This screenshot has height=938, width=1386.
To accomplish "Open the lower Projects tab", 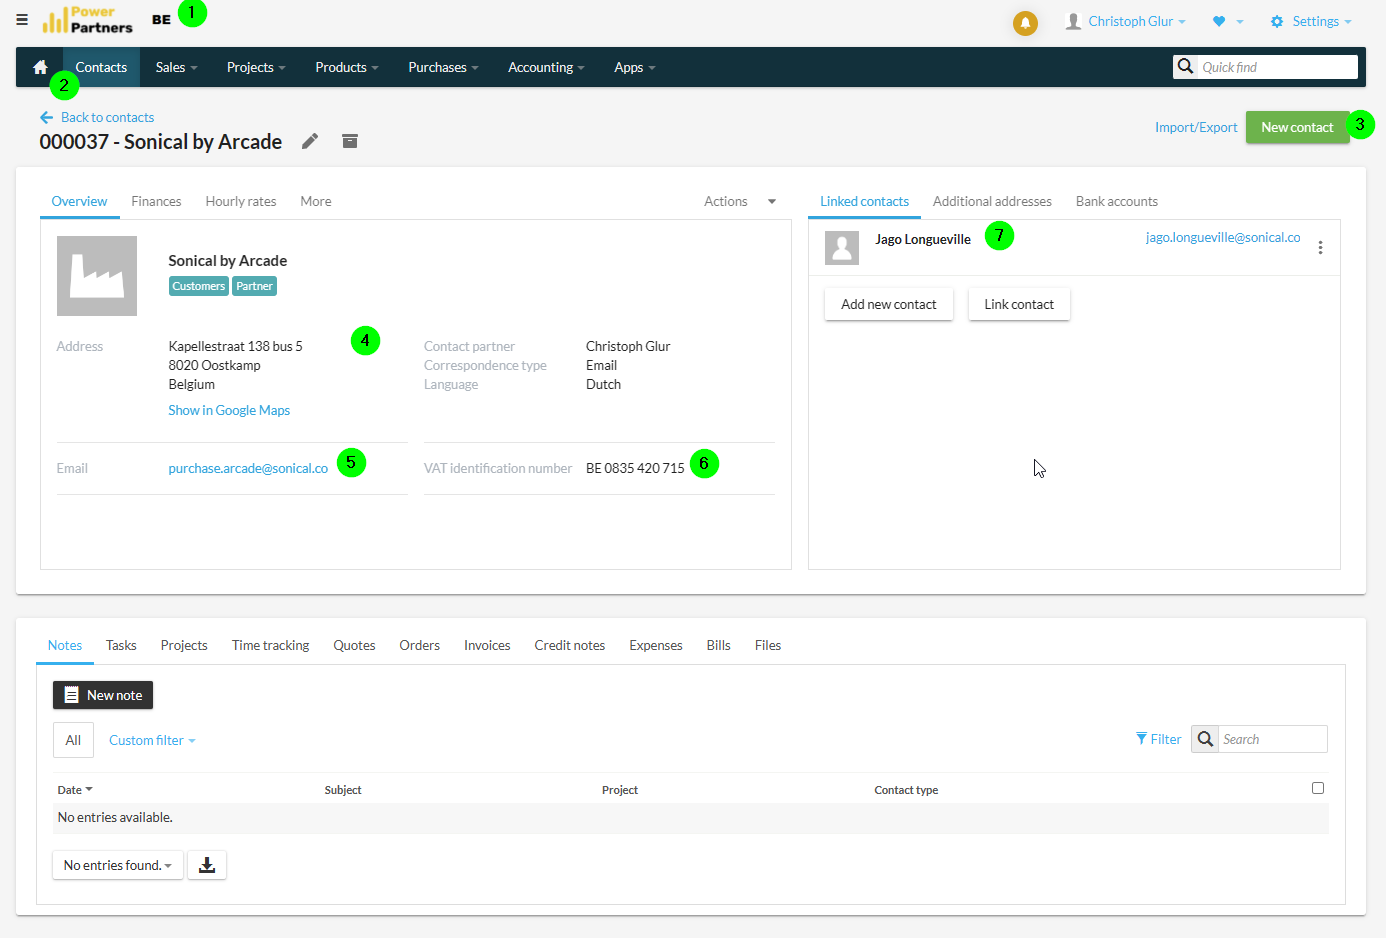I will [x=184, y=645].
